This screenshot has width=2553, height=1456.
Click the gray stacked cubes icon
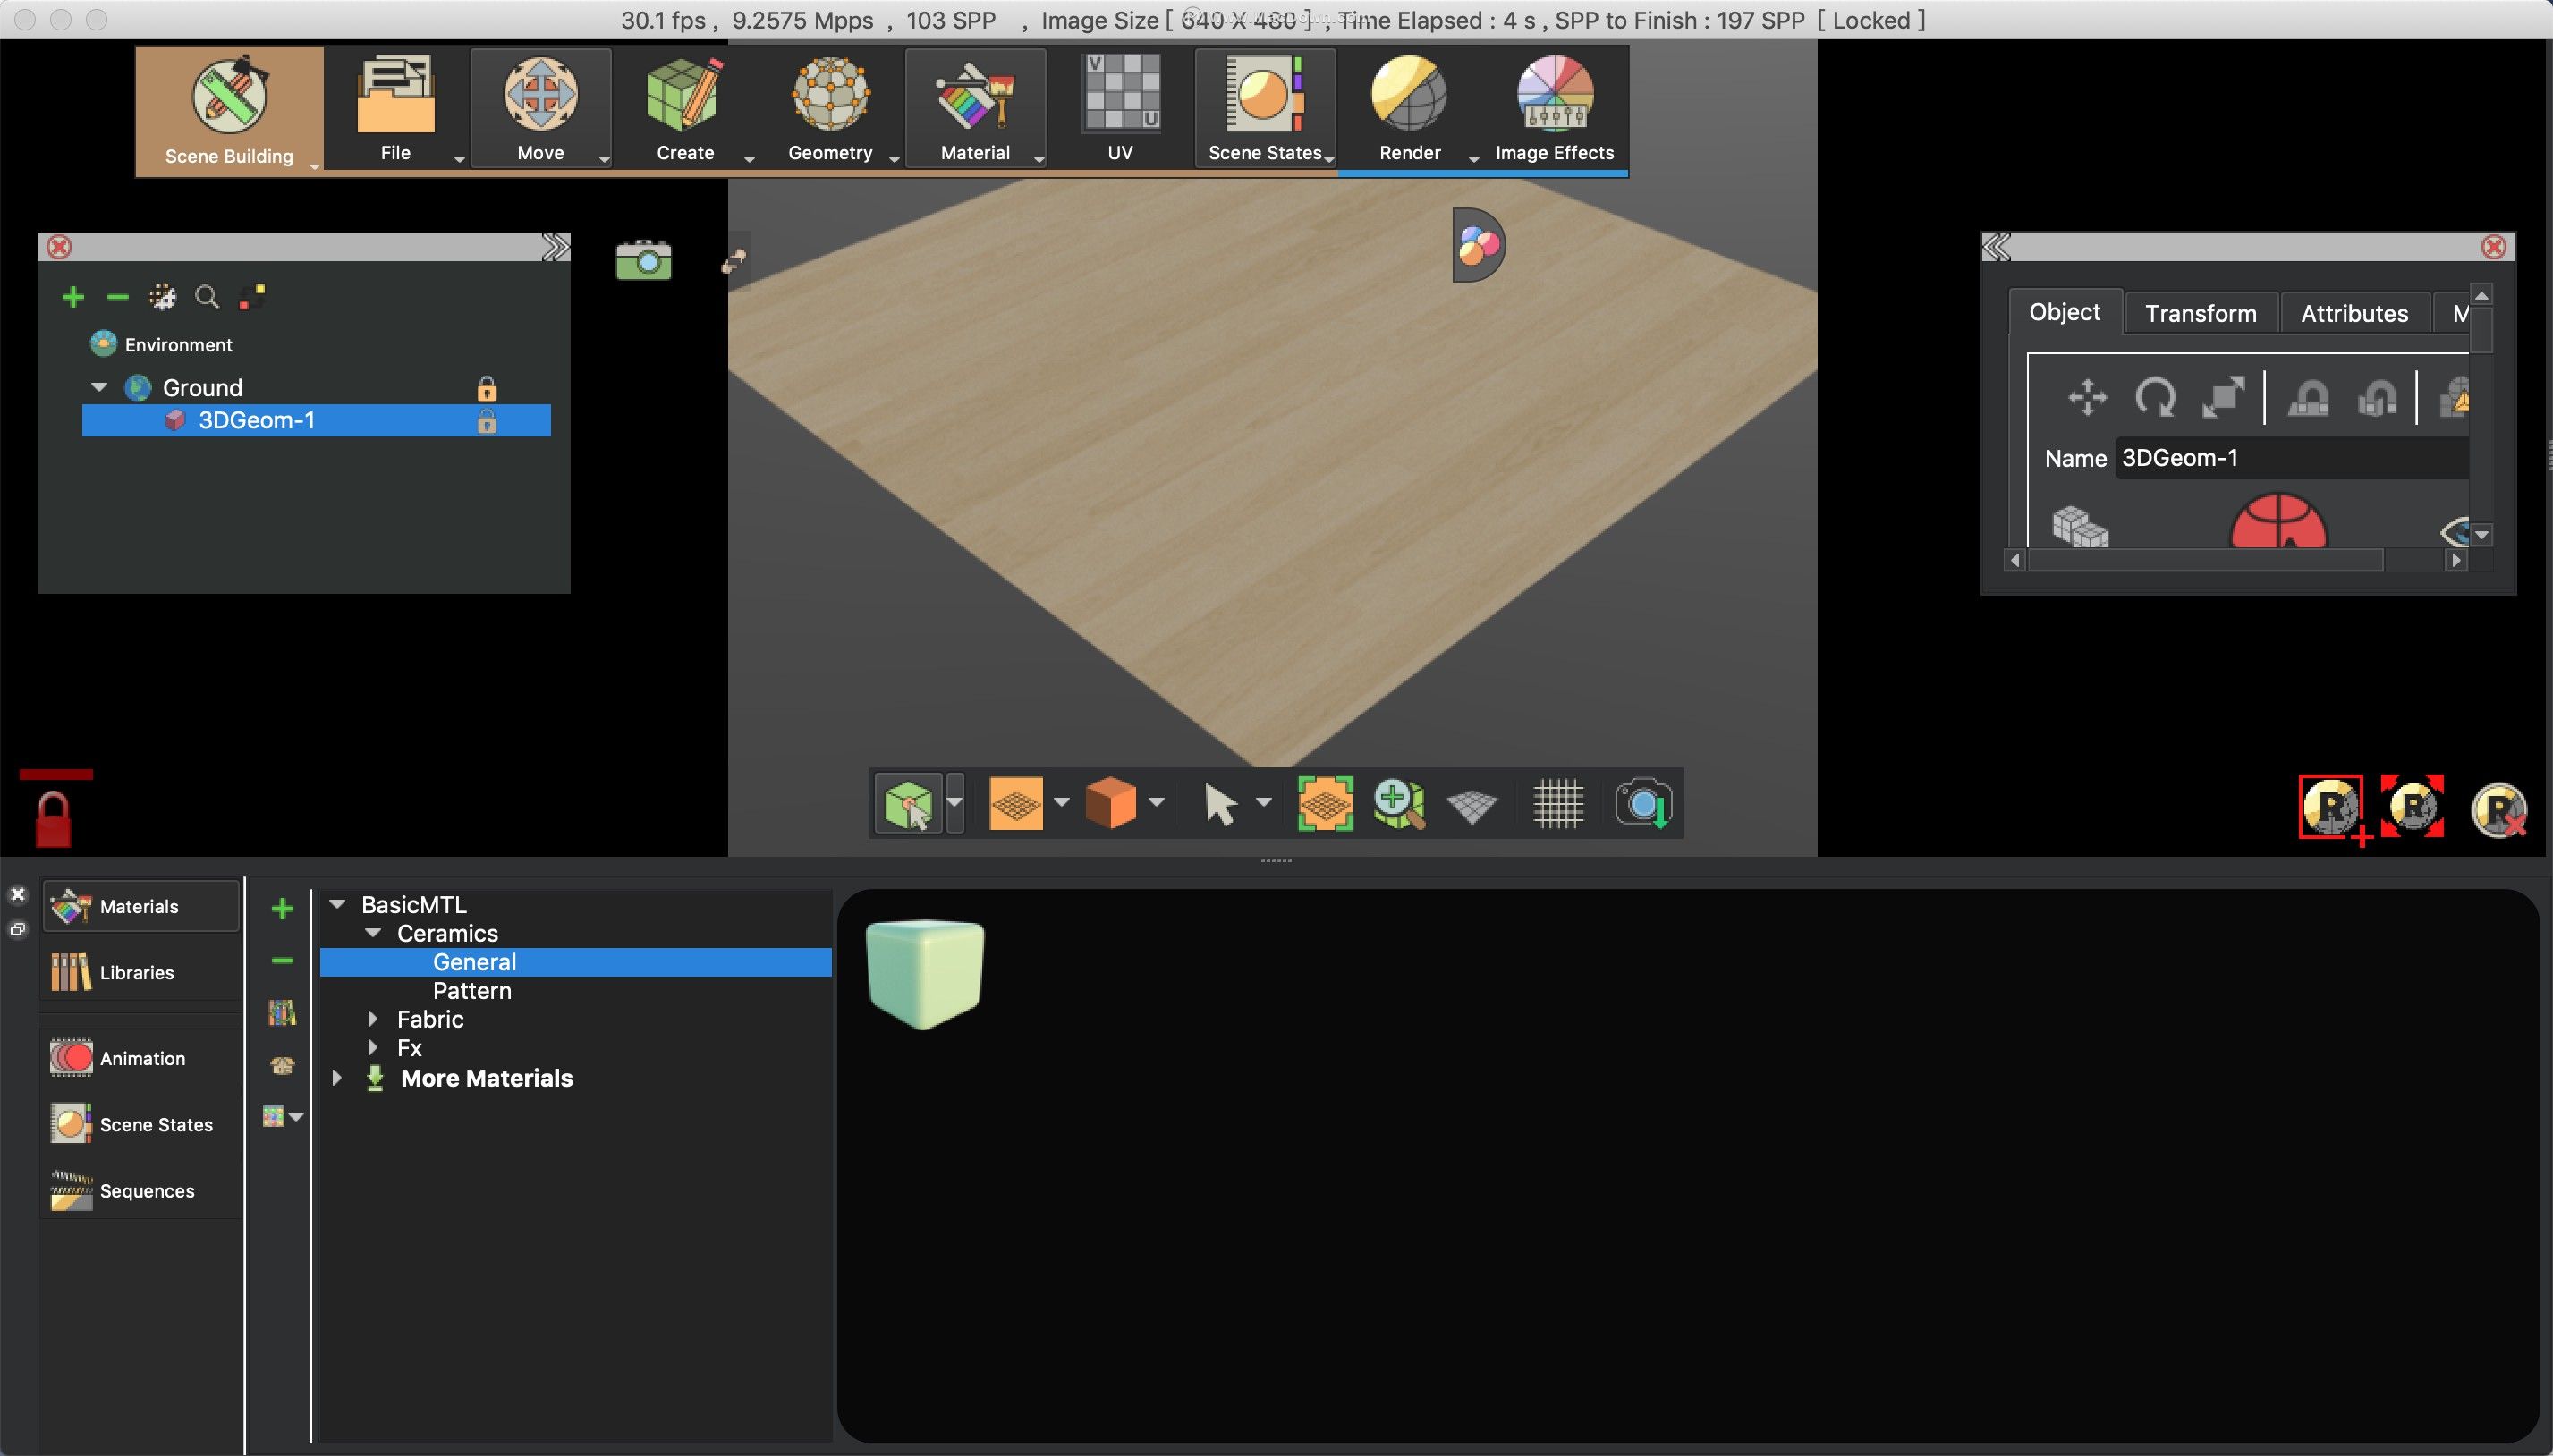(x=2079, y=526)
